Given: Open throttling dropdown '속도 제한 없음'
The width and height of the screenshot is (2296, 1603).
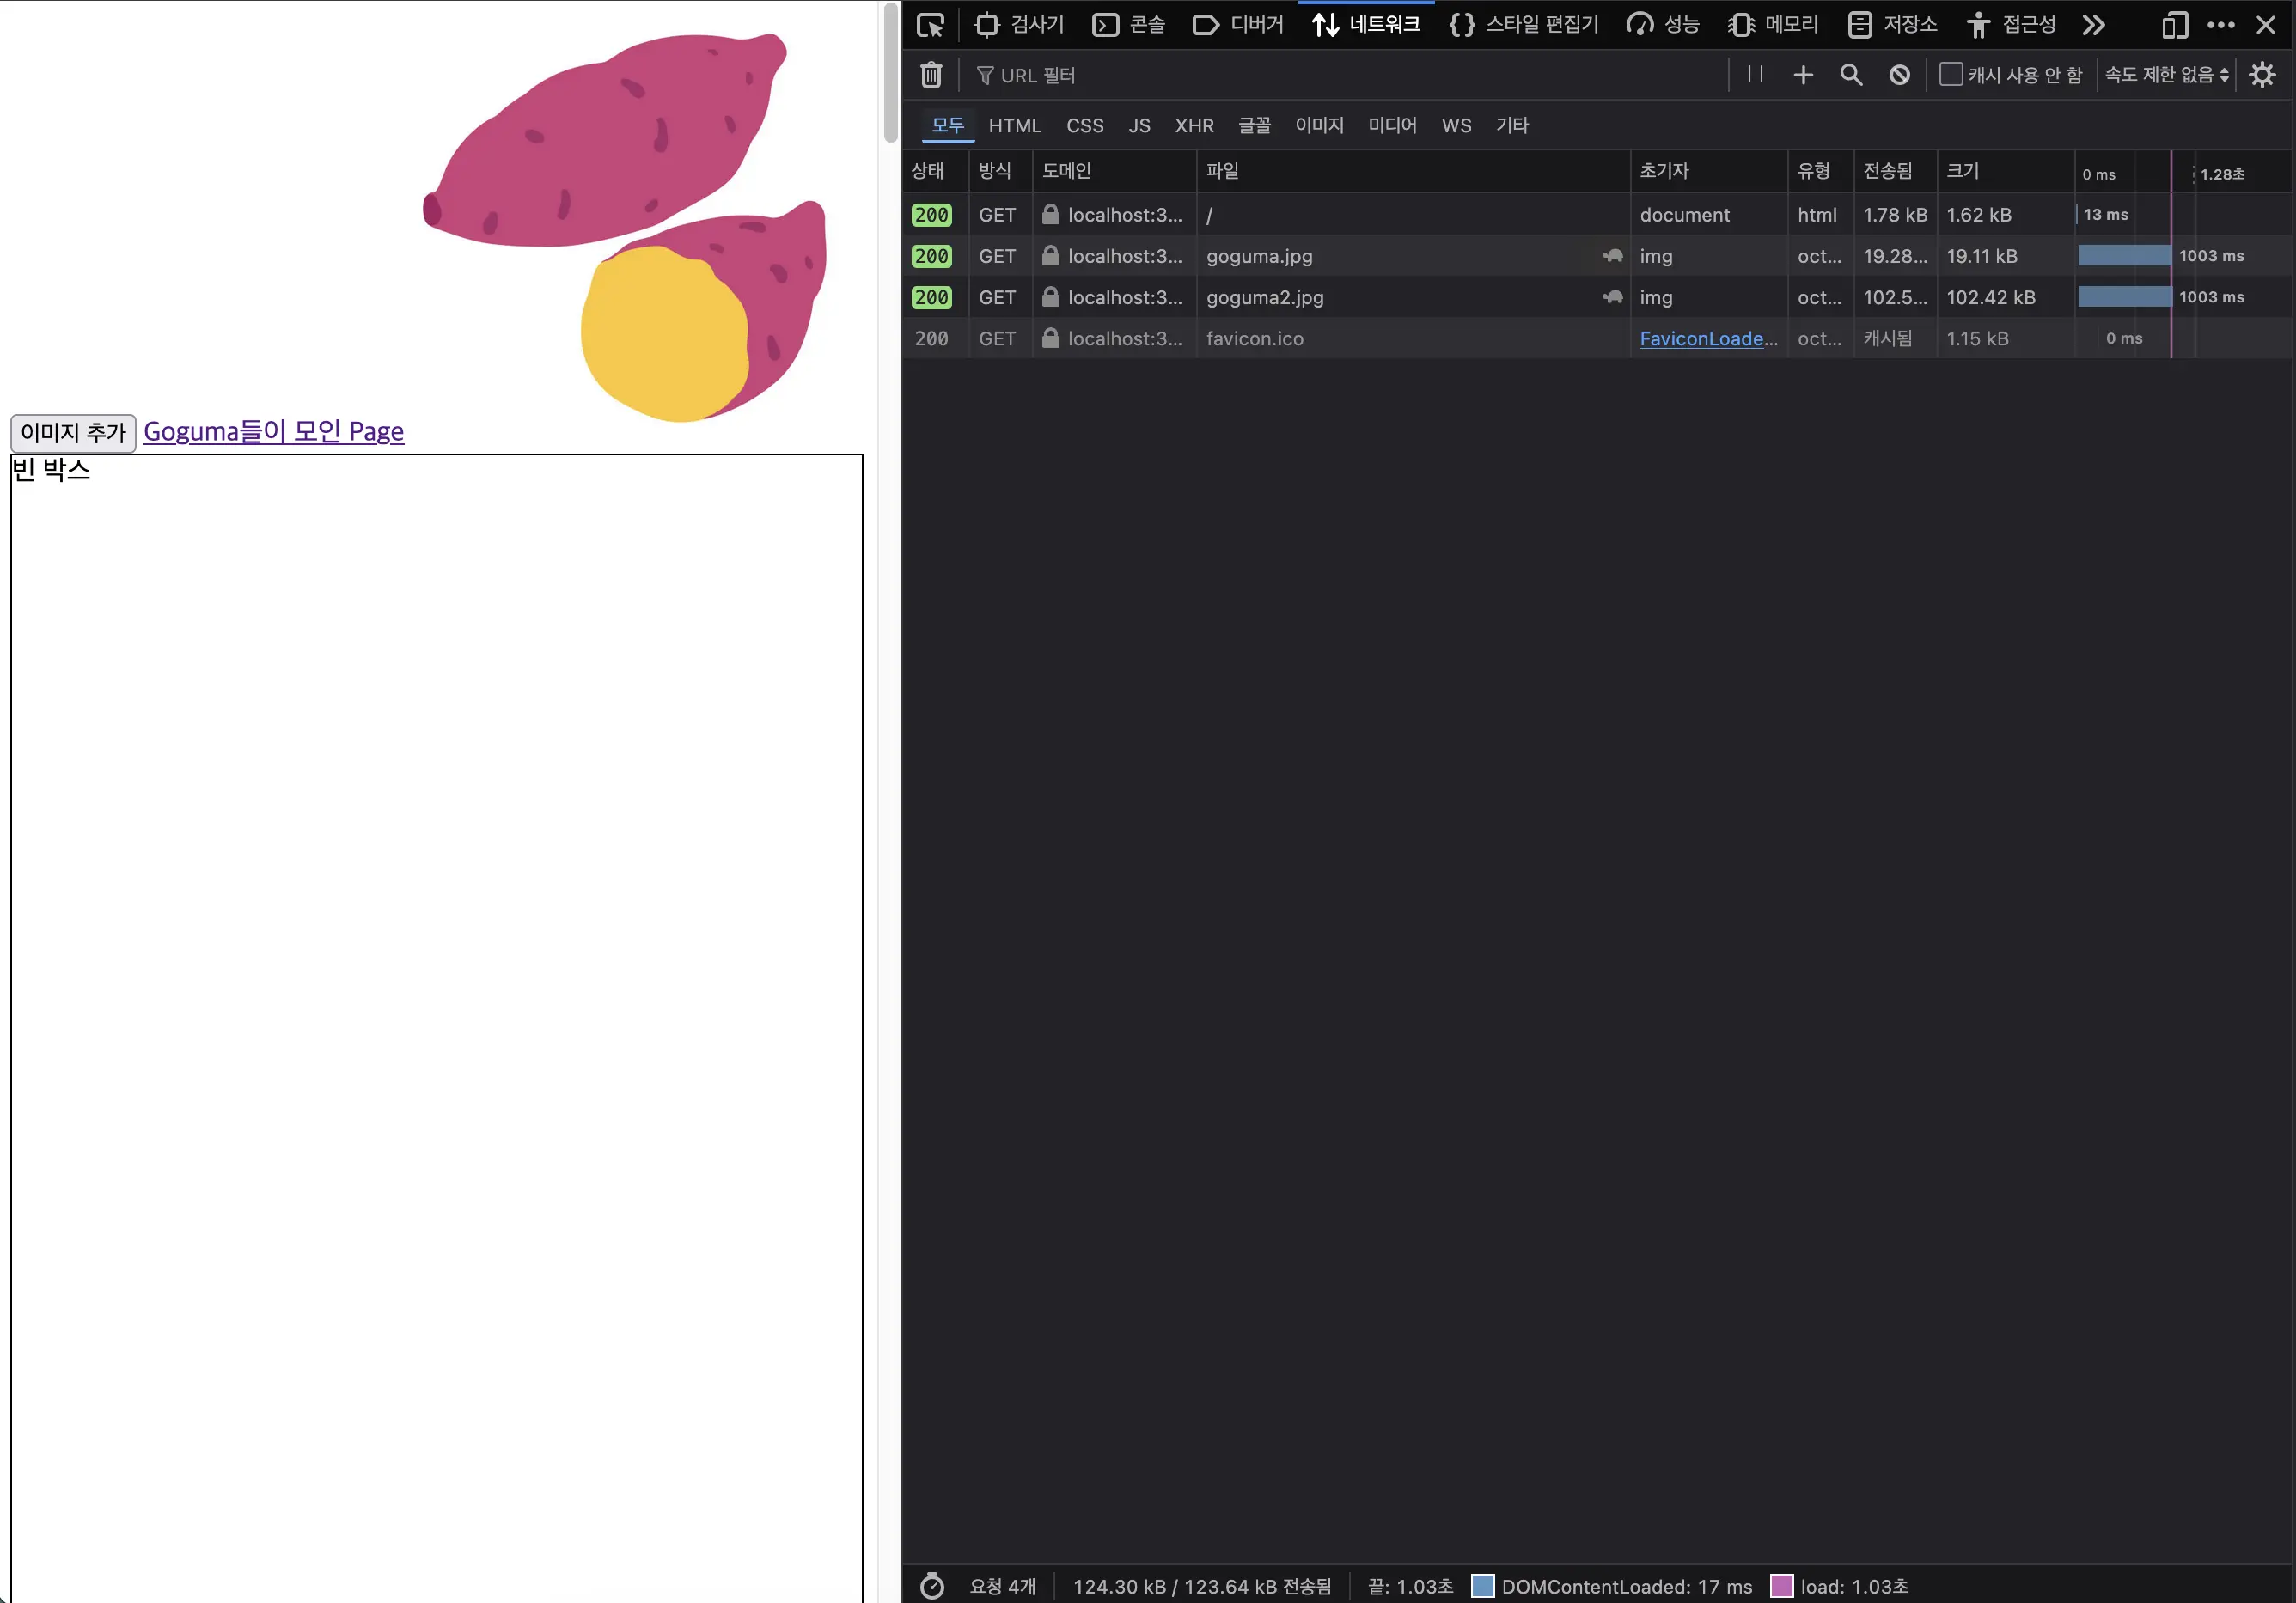Looking at the screenshot, I should pyautogui.click(x=2166, y=75).
